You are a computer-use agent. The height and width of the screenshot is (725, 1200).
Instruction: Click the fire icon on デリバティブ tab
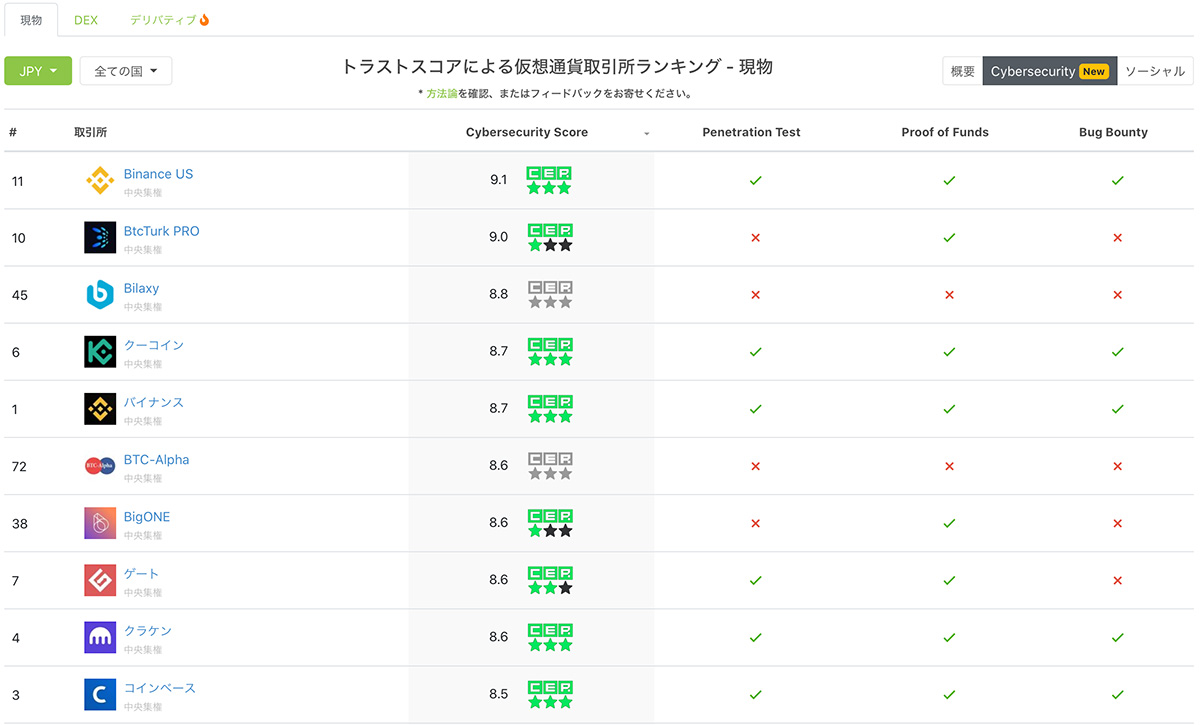[x=205, y=20]
